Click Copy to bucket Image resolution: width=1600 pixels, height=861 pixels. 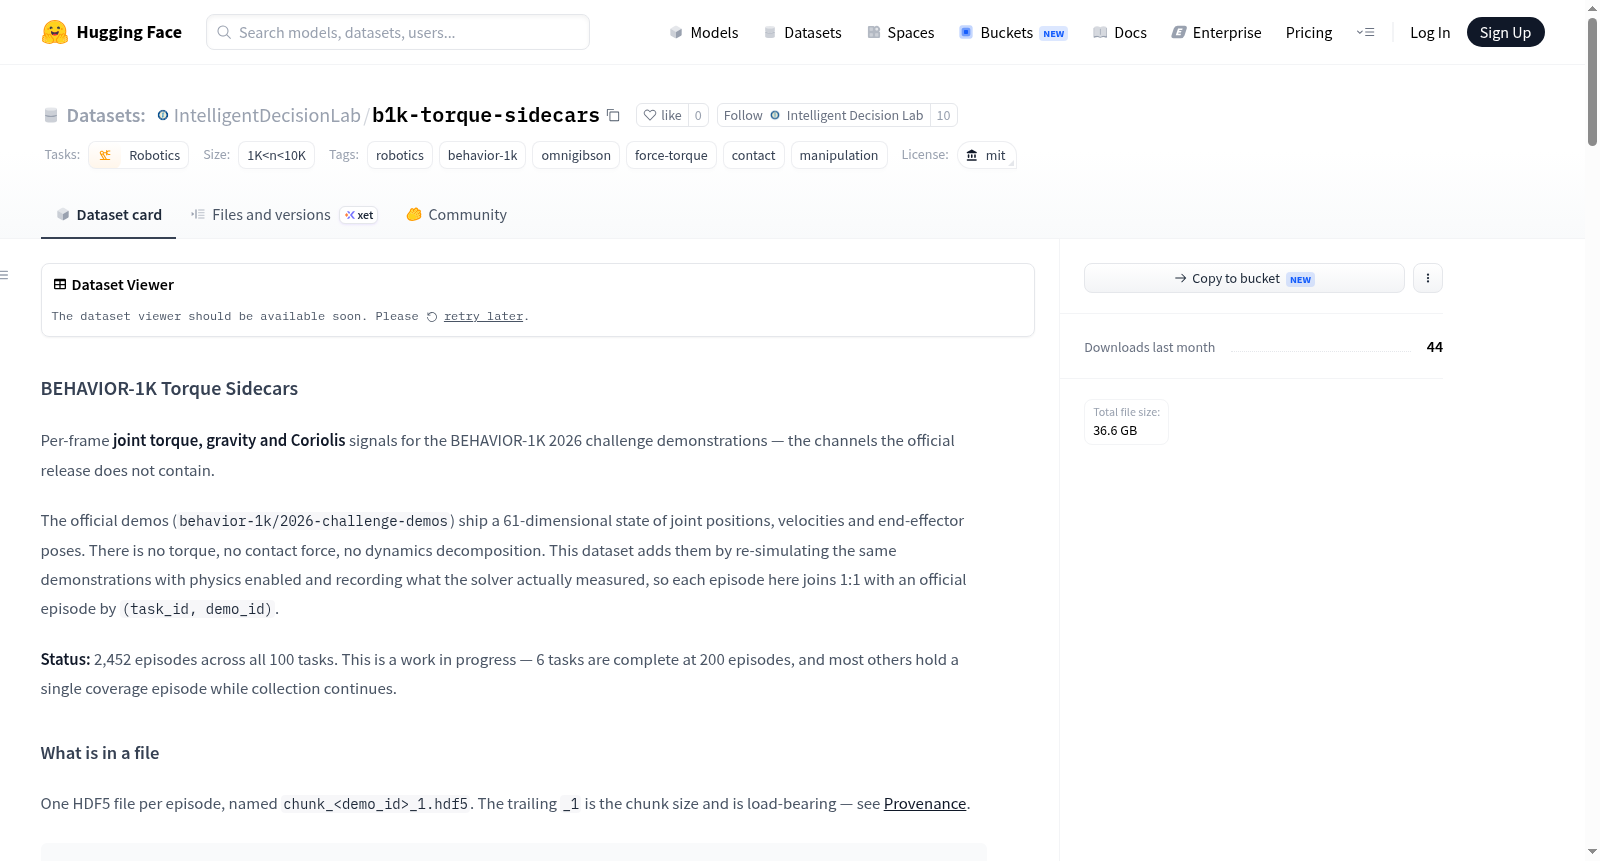(x=1244, y=278)
